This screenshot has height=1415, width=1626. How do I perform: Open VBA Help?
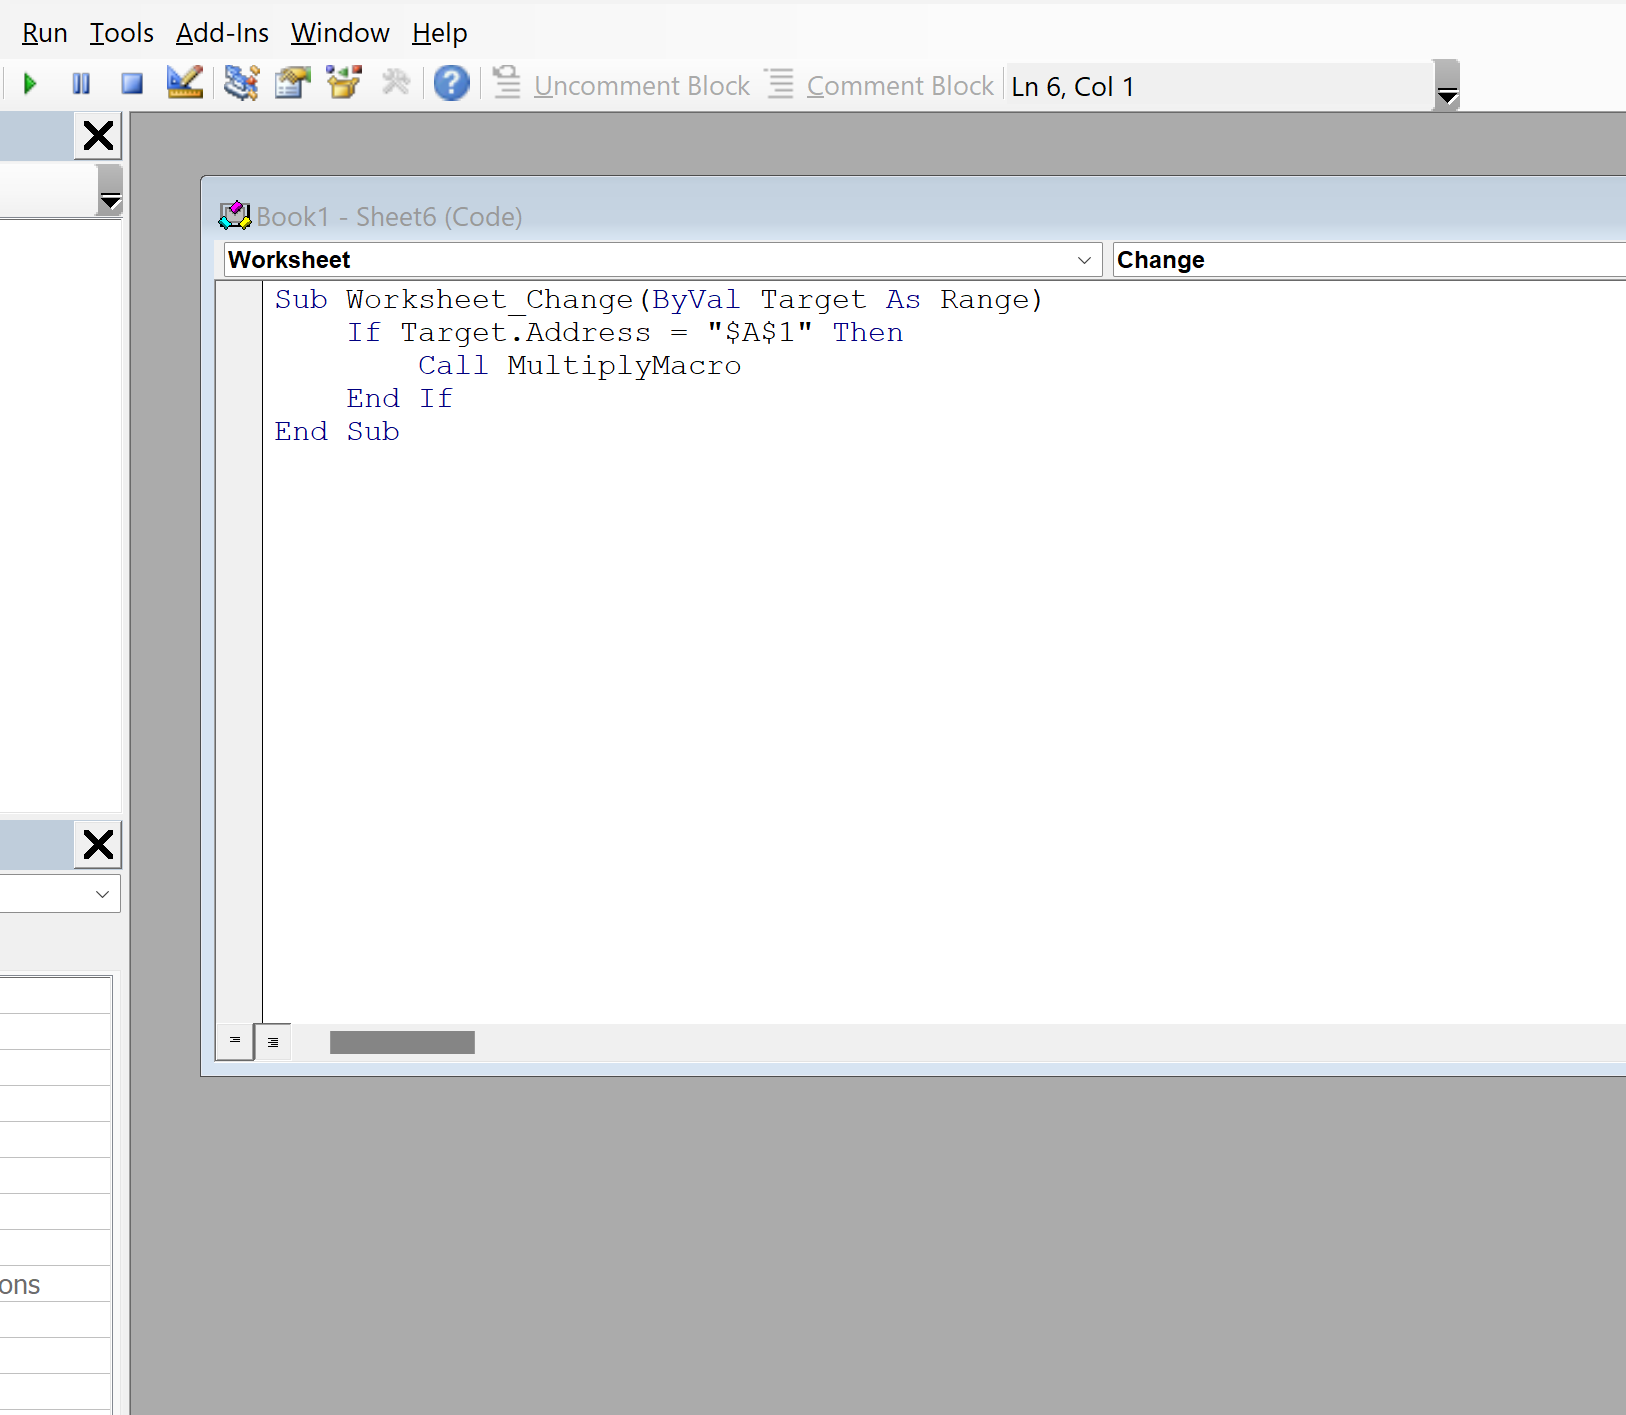451,84
